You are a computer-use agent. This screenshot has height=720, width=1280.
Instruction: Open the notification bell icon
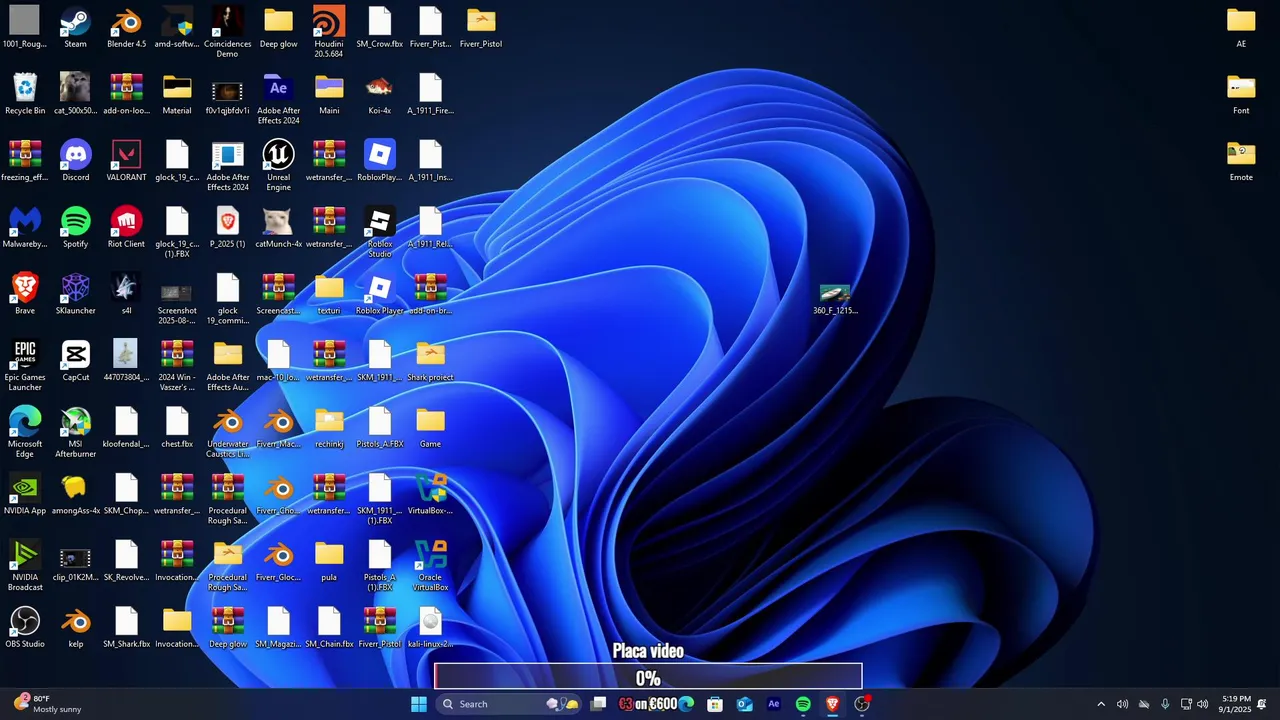(1262, 704)
